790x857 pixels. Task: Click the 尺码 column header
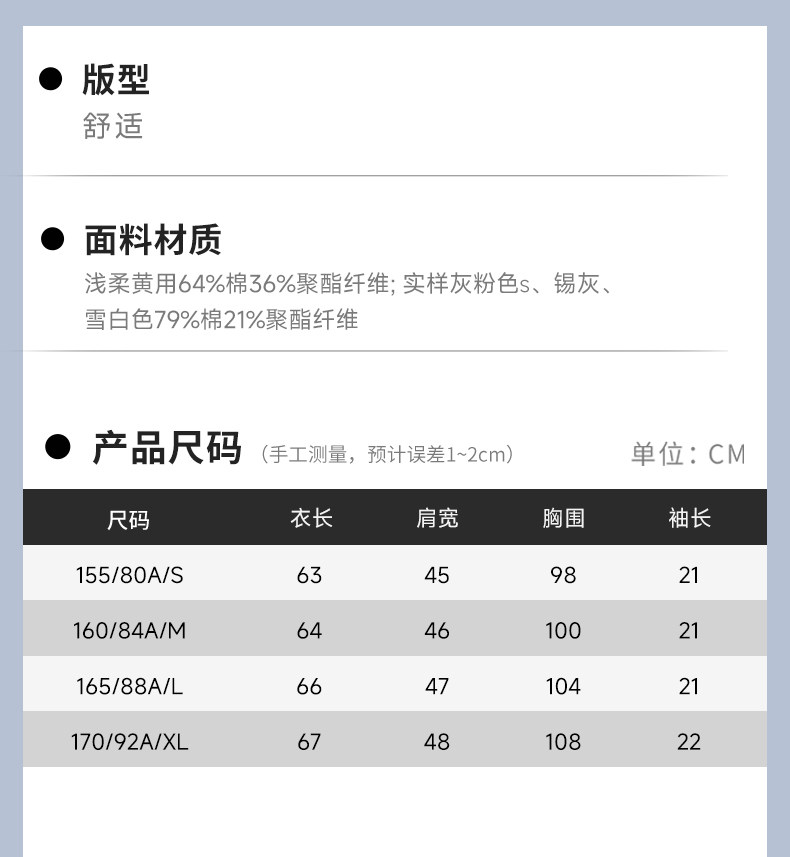coord(129,519)
